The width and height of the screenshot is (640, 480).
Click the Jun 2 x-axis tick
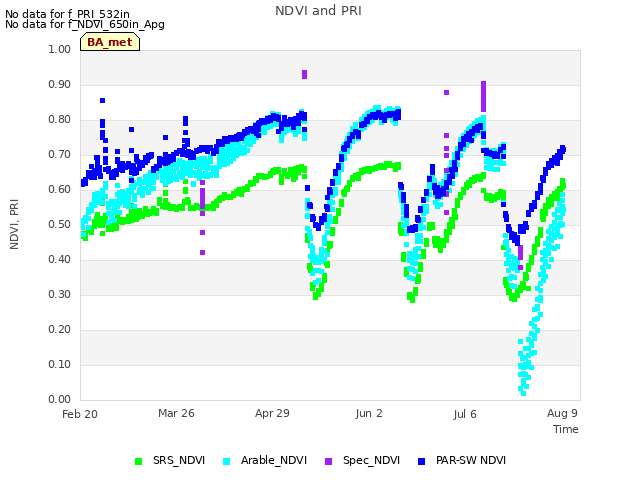(369, 413)
